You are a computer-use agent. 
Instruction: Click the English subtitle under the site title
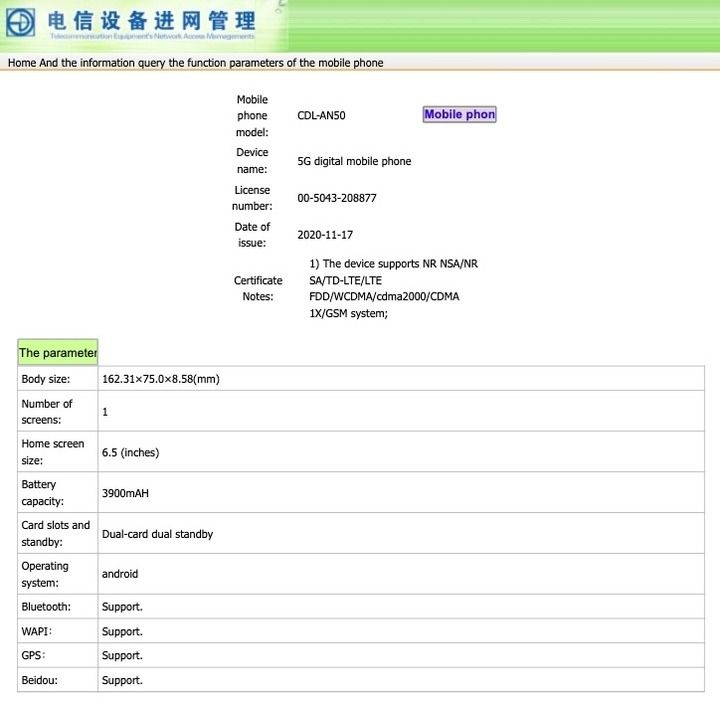point(152,37)
